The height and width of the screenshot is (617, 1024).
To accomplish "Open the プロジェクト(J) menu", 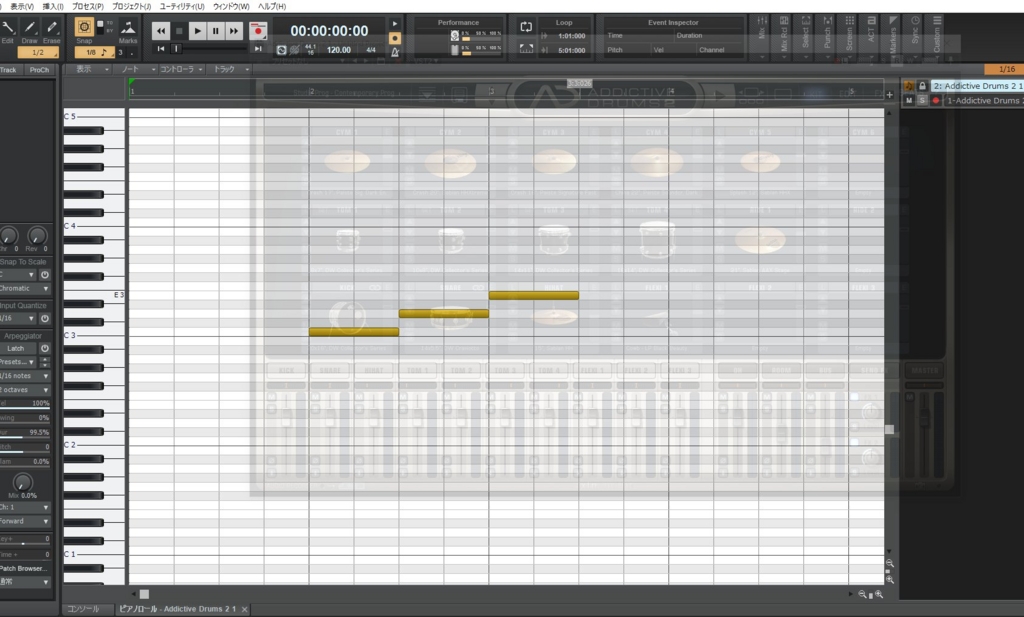I will (131, 6).
